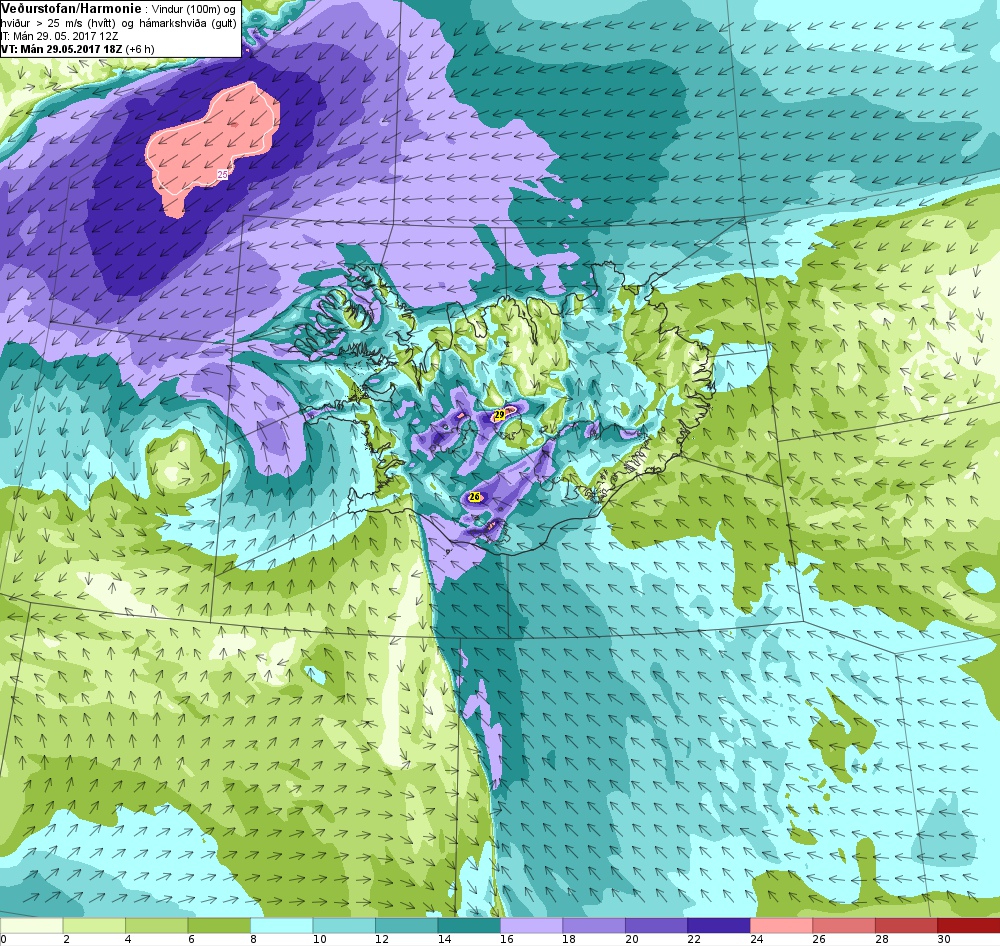
Task: Click the lavender 16–18 m/s legend swatch
Action: coord(531,926)
